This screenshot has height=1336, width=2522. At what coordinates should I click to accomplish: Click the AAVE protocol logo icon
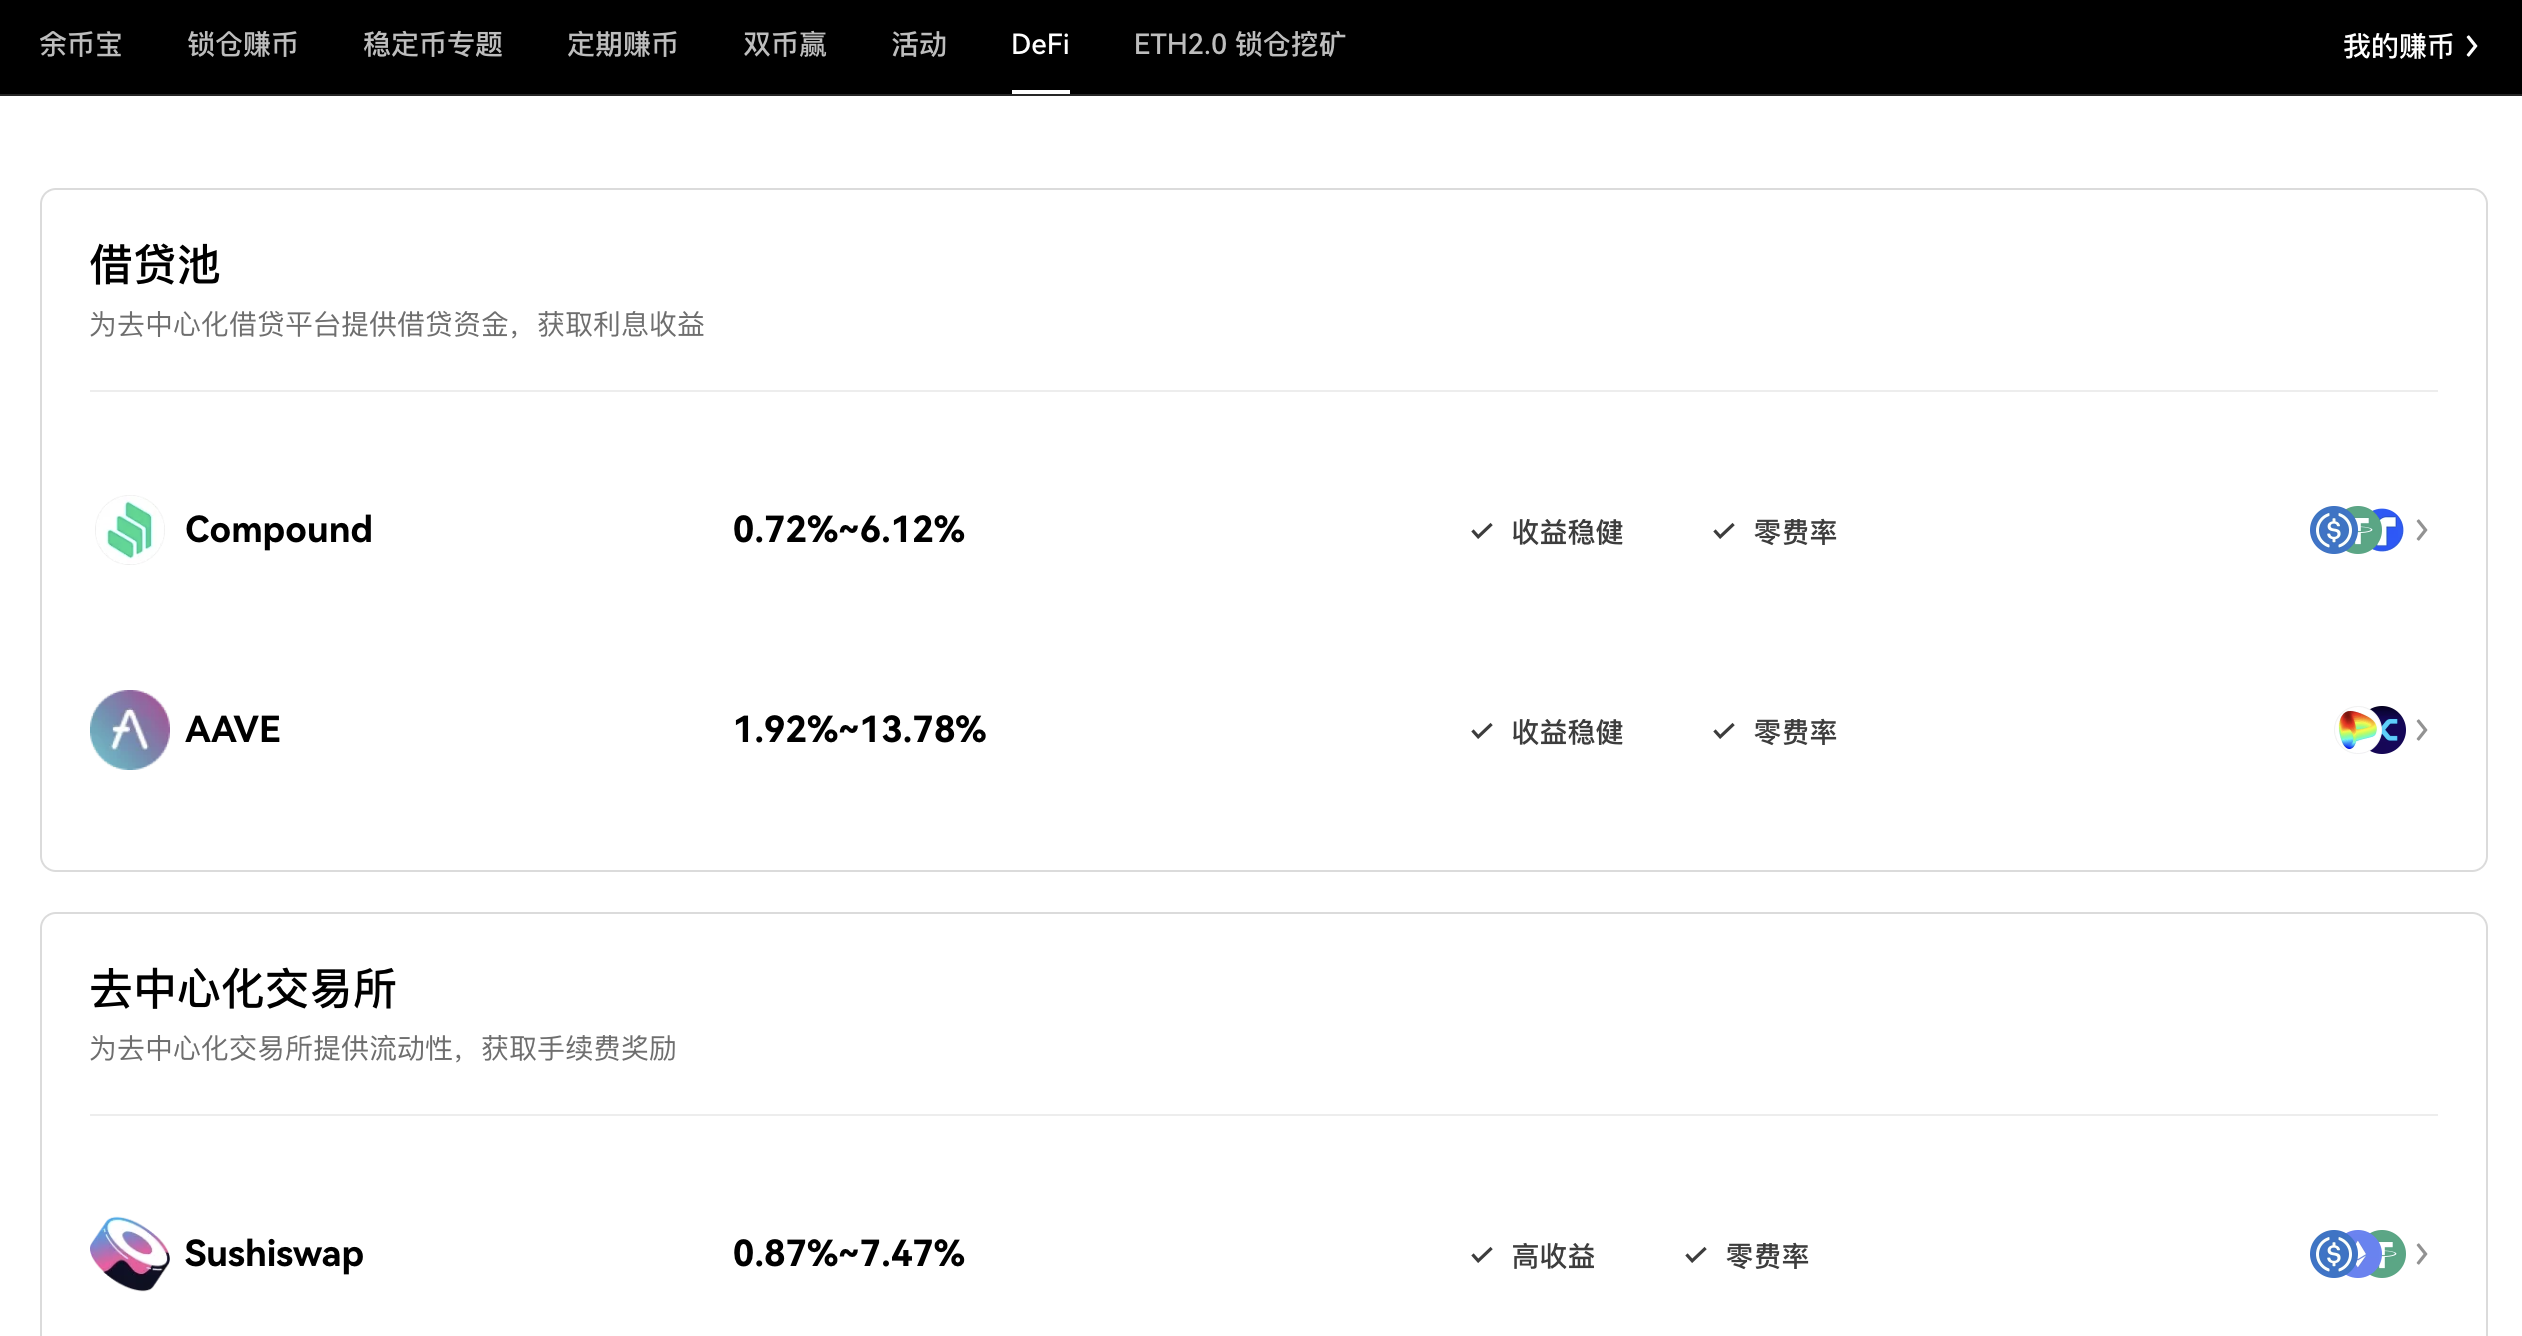(130, 730)
